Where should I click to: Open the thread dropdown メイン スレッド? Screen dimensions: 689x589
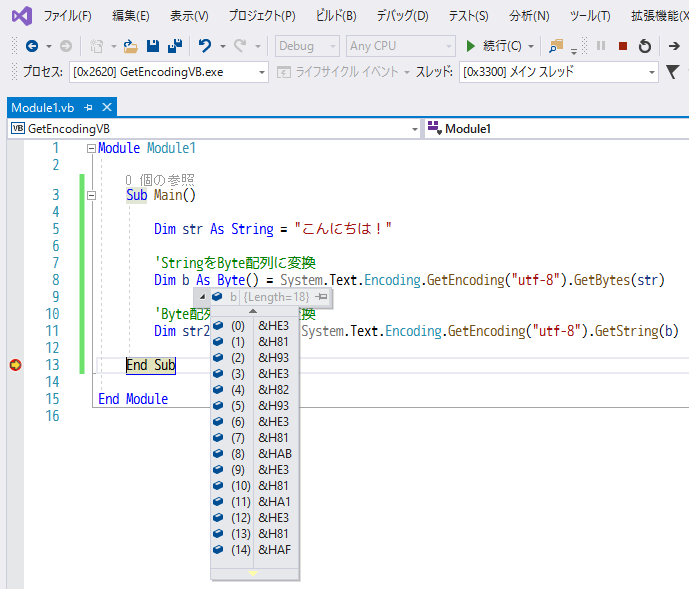(558, 72)
